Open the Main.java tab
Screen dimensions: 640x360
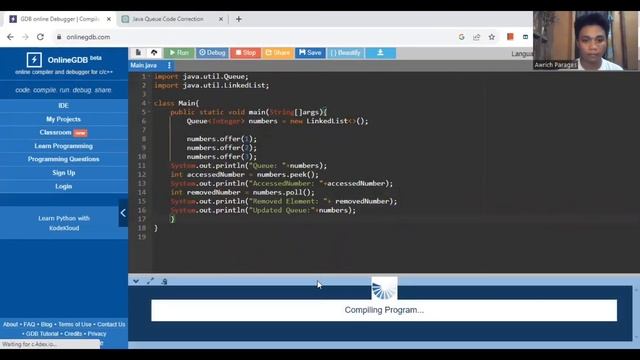(144, 65)
